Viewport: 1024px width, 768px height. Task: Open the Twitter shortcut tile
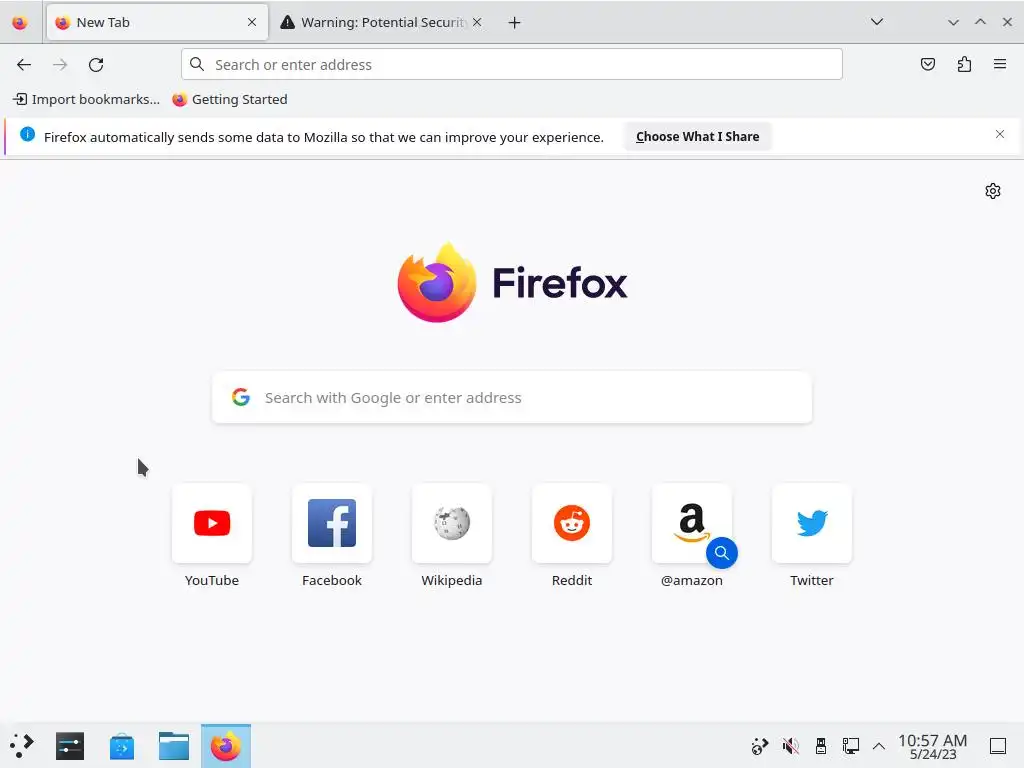812,523
